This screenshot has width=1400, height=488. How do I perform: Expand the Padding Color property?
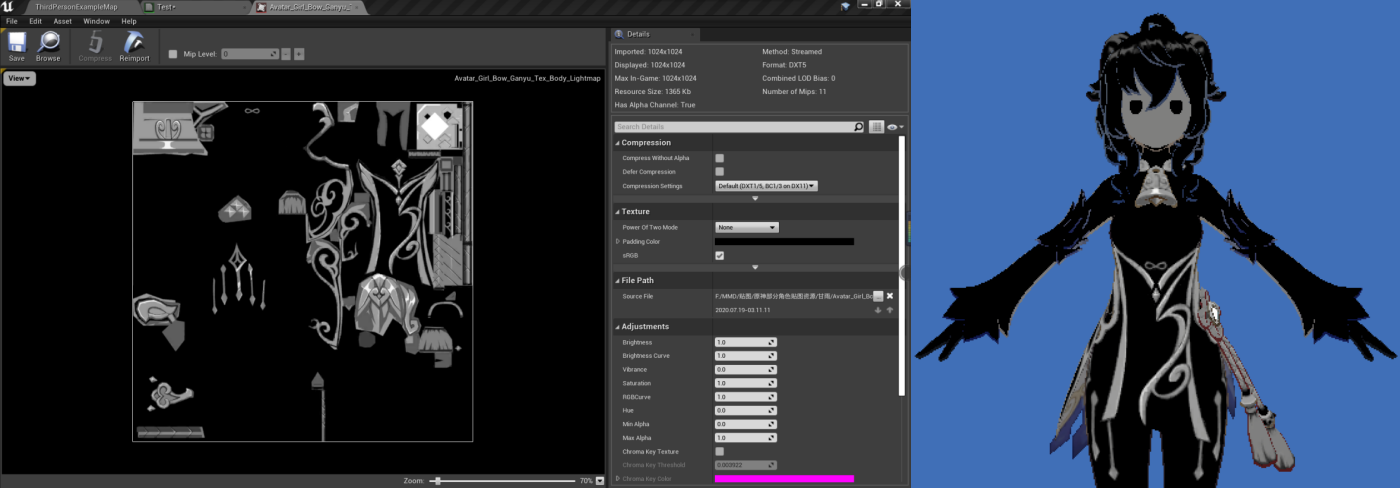coord(617,242)
